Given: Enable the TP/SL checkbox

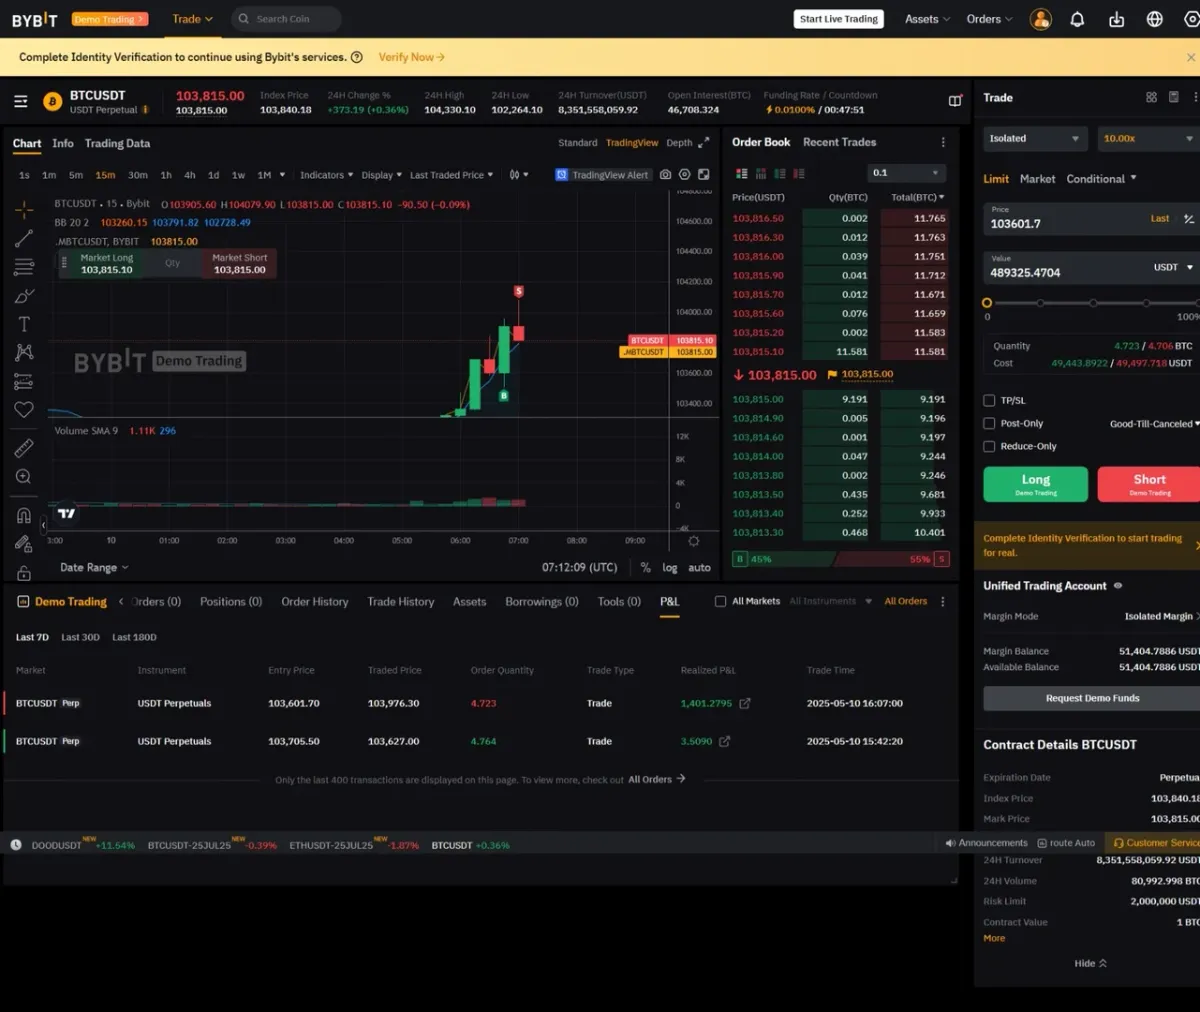Looking at the screenshot, I should (989, 400).
